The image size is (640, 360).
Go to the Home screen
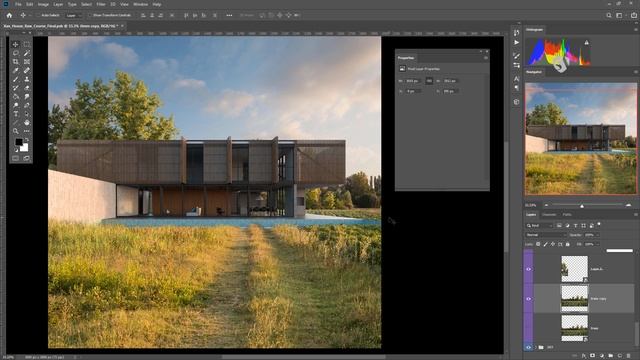tap(9, 15)
